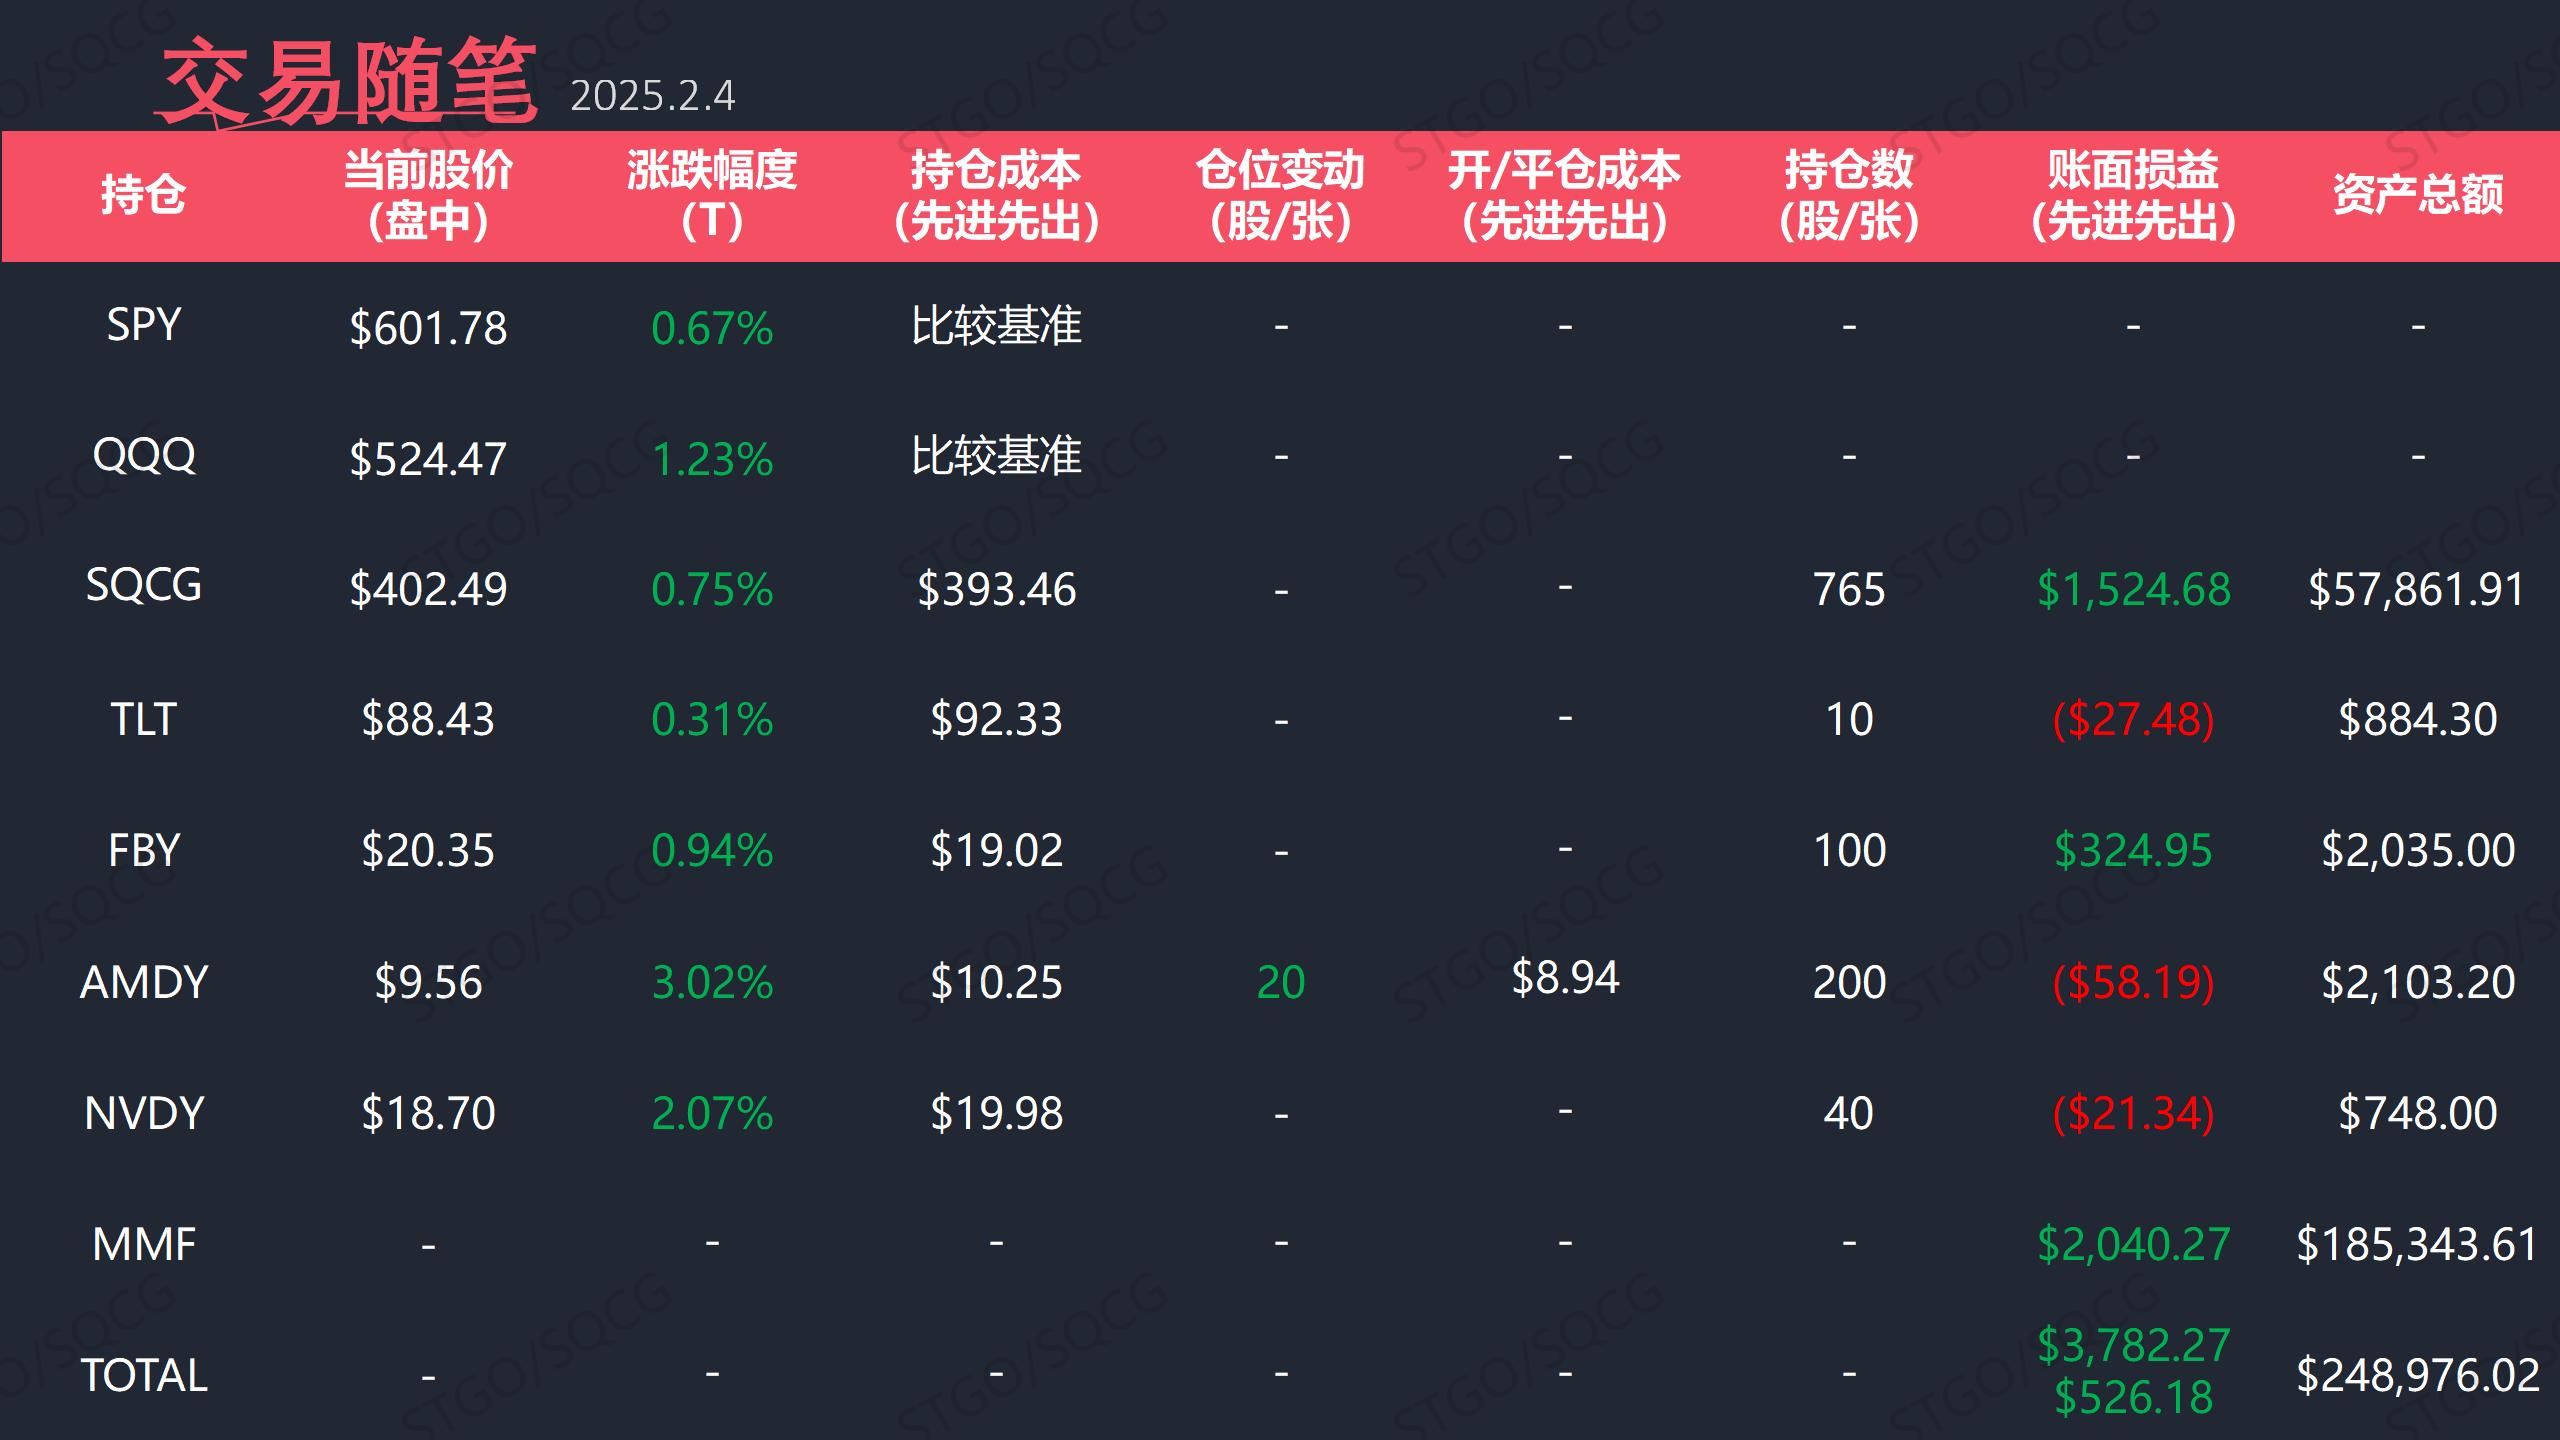
Task: Click FBY change 0.94%
Action: [712, 851]
